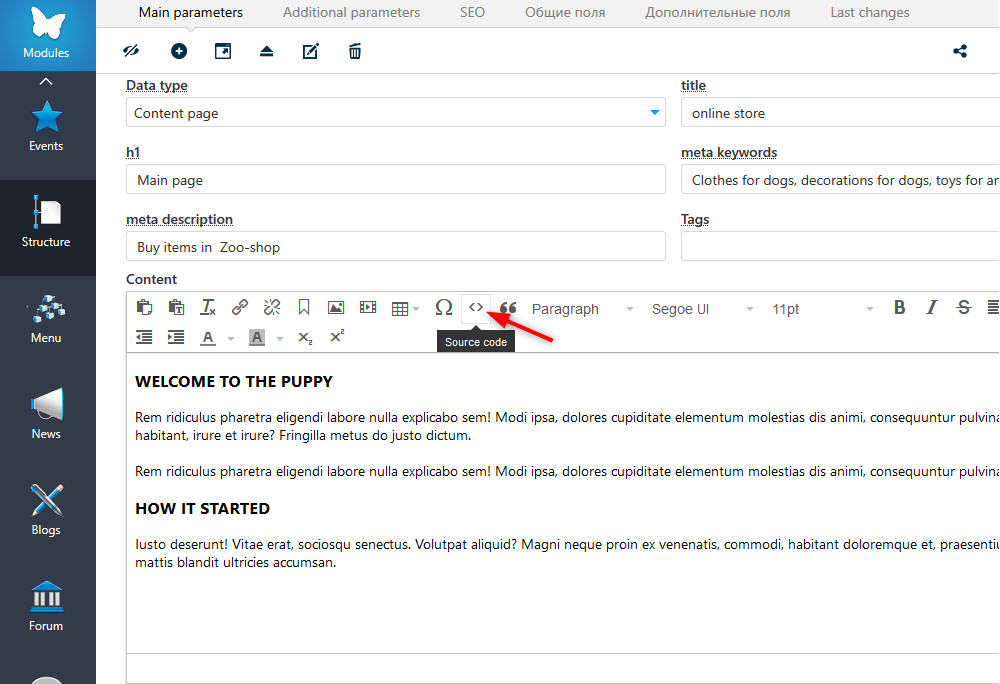The image size is (1000, 684).
Task: Insert an image into the content
Action: 336,308
